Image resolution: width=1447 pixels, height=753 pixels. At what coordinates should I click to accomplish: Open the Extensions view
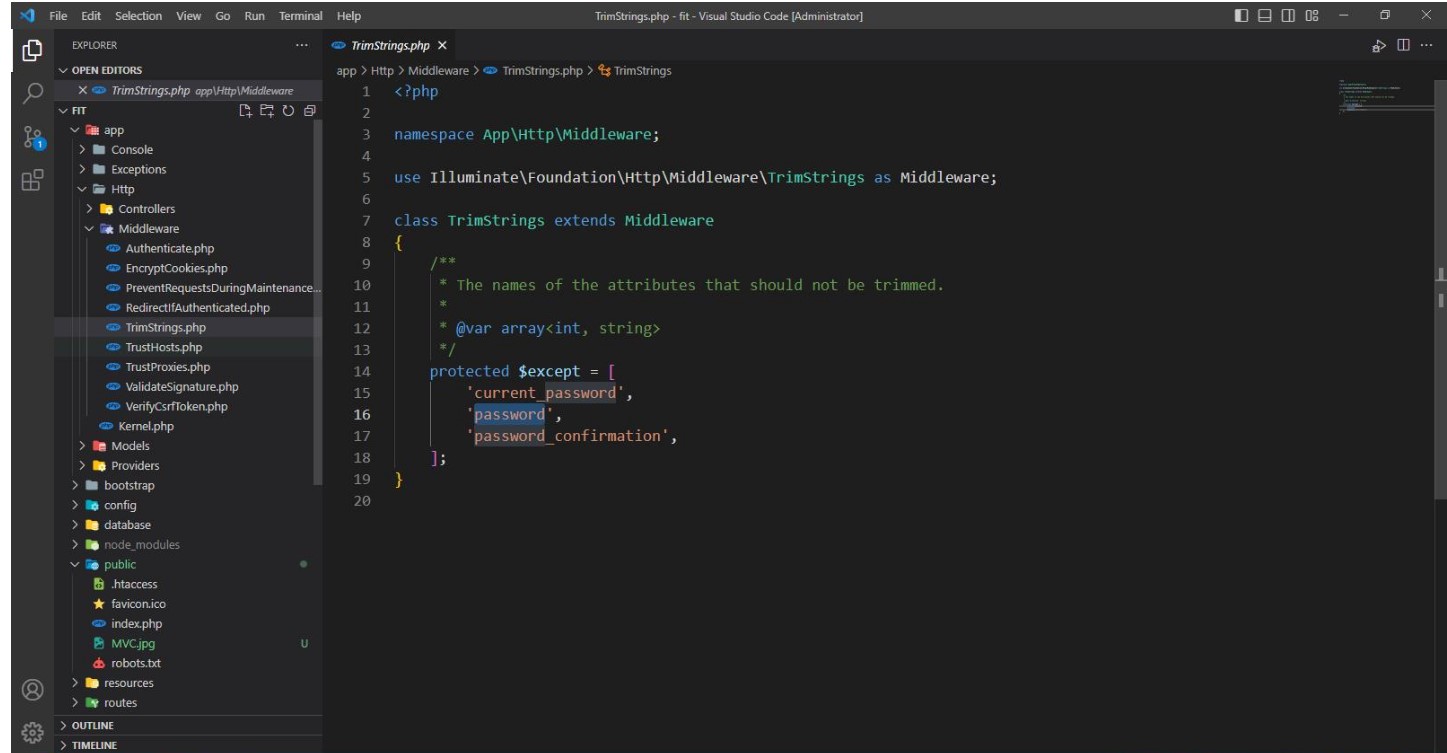[x=33, y=180]
